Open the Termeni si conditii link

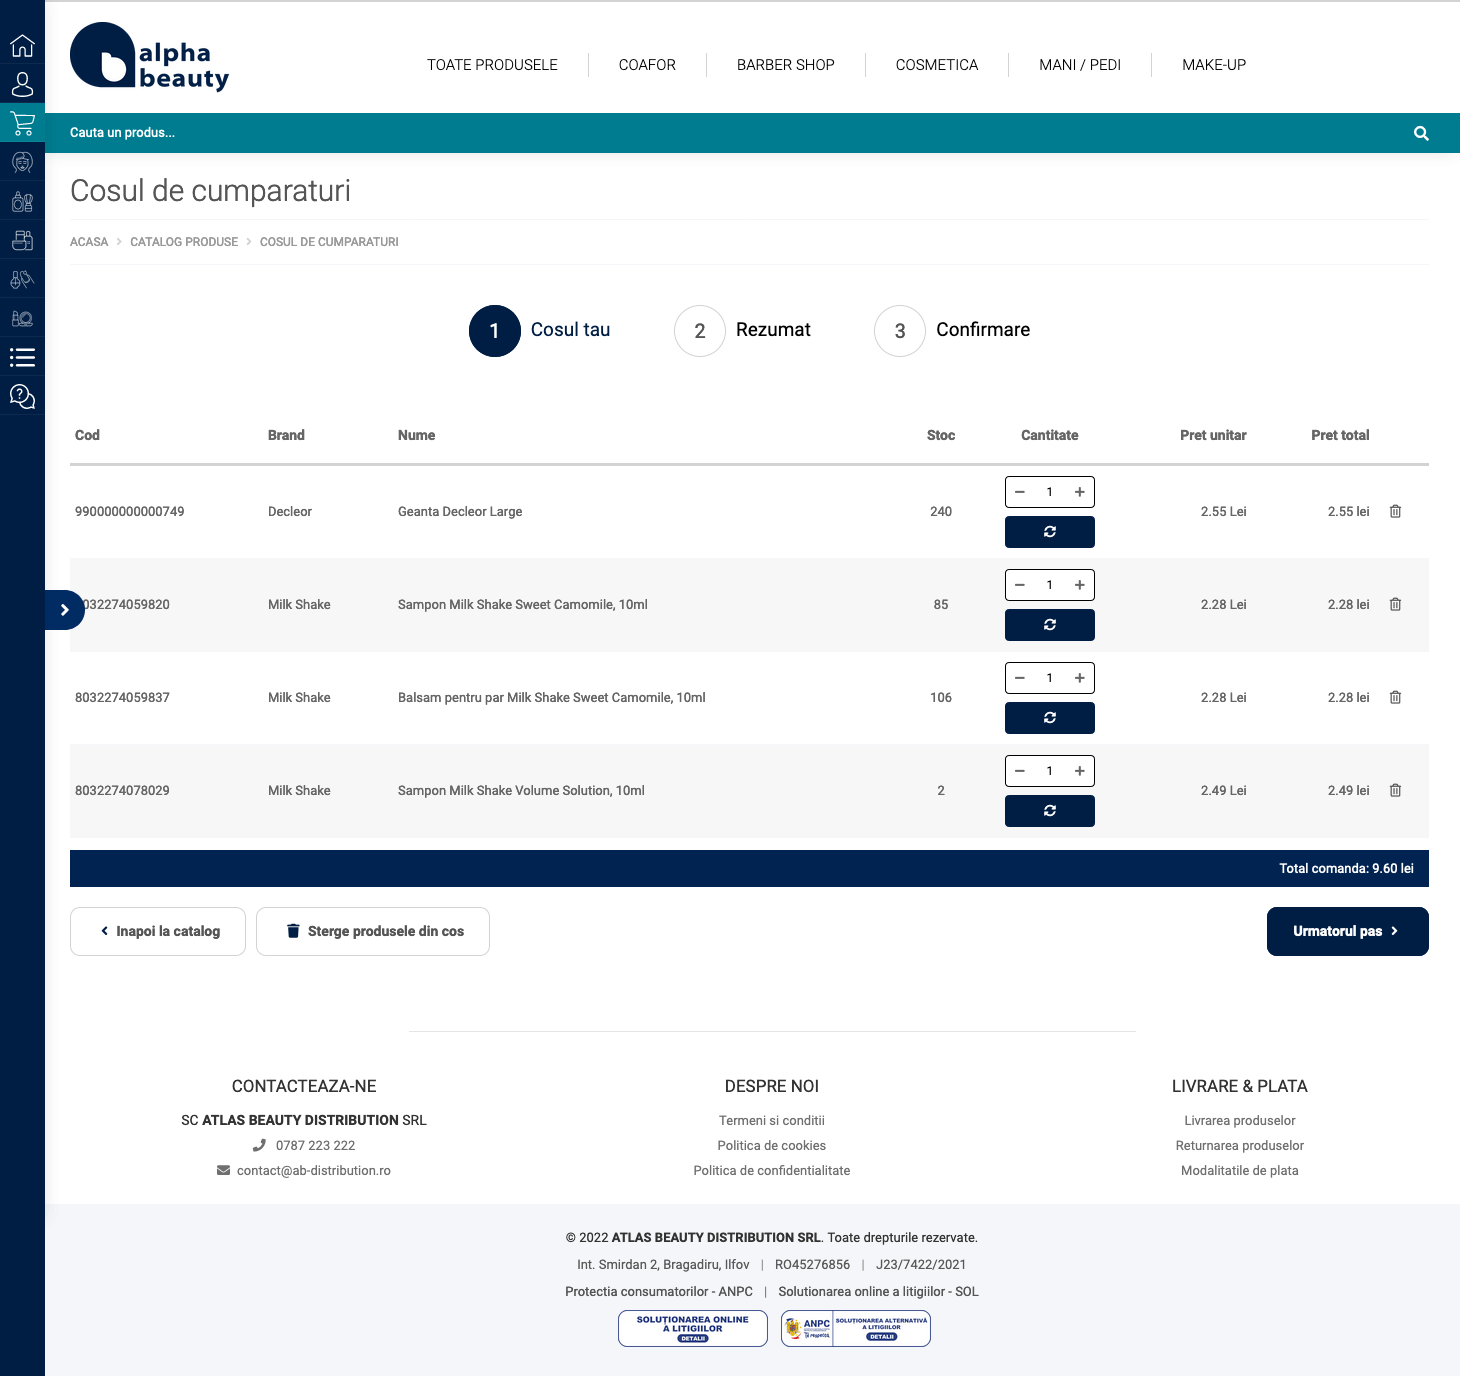[771, 1120]
